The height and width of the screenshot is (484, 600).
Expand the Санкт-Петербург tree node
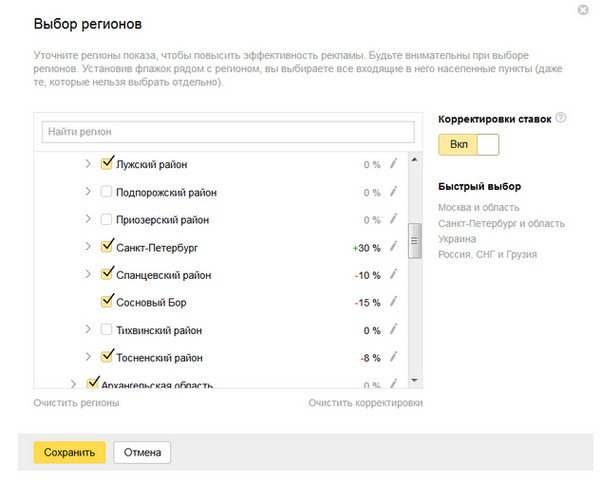(x=88, y=247)
